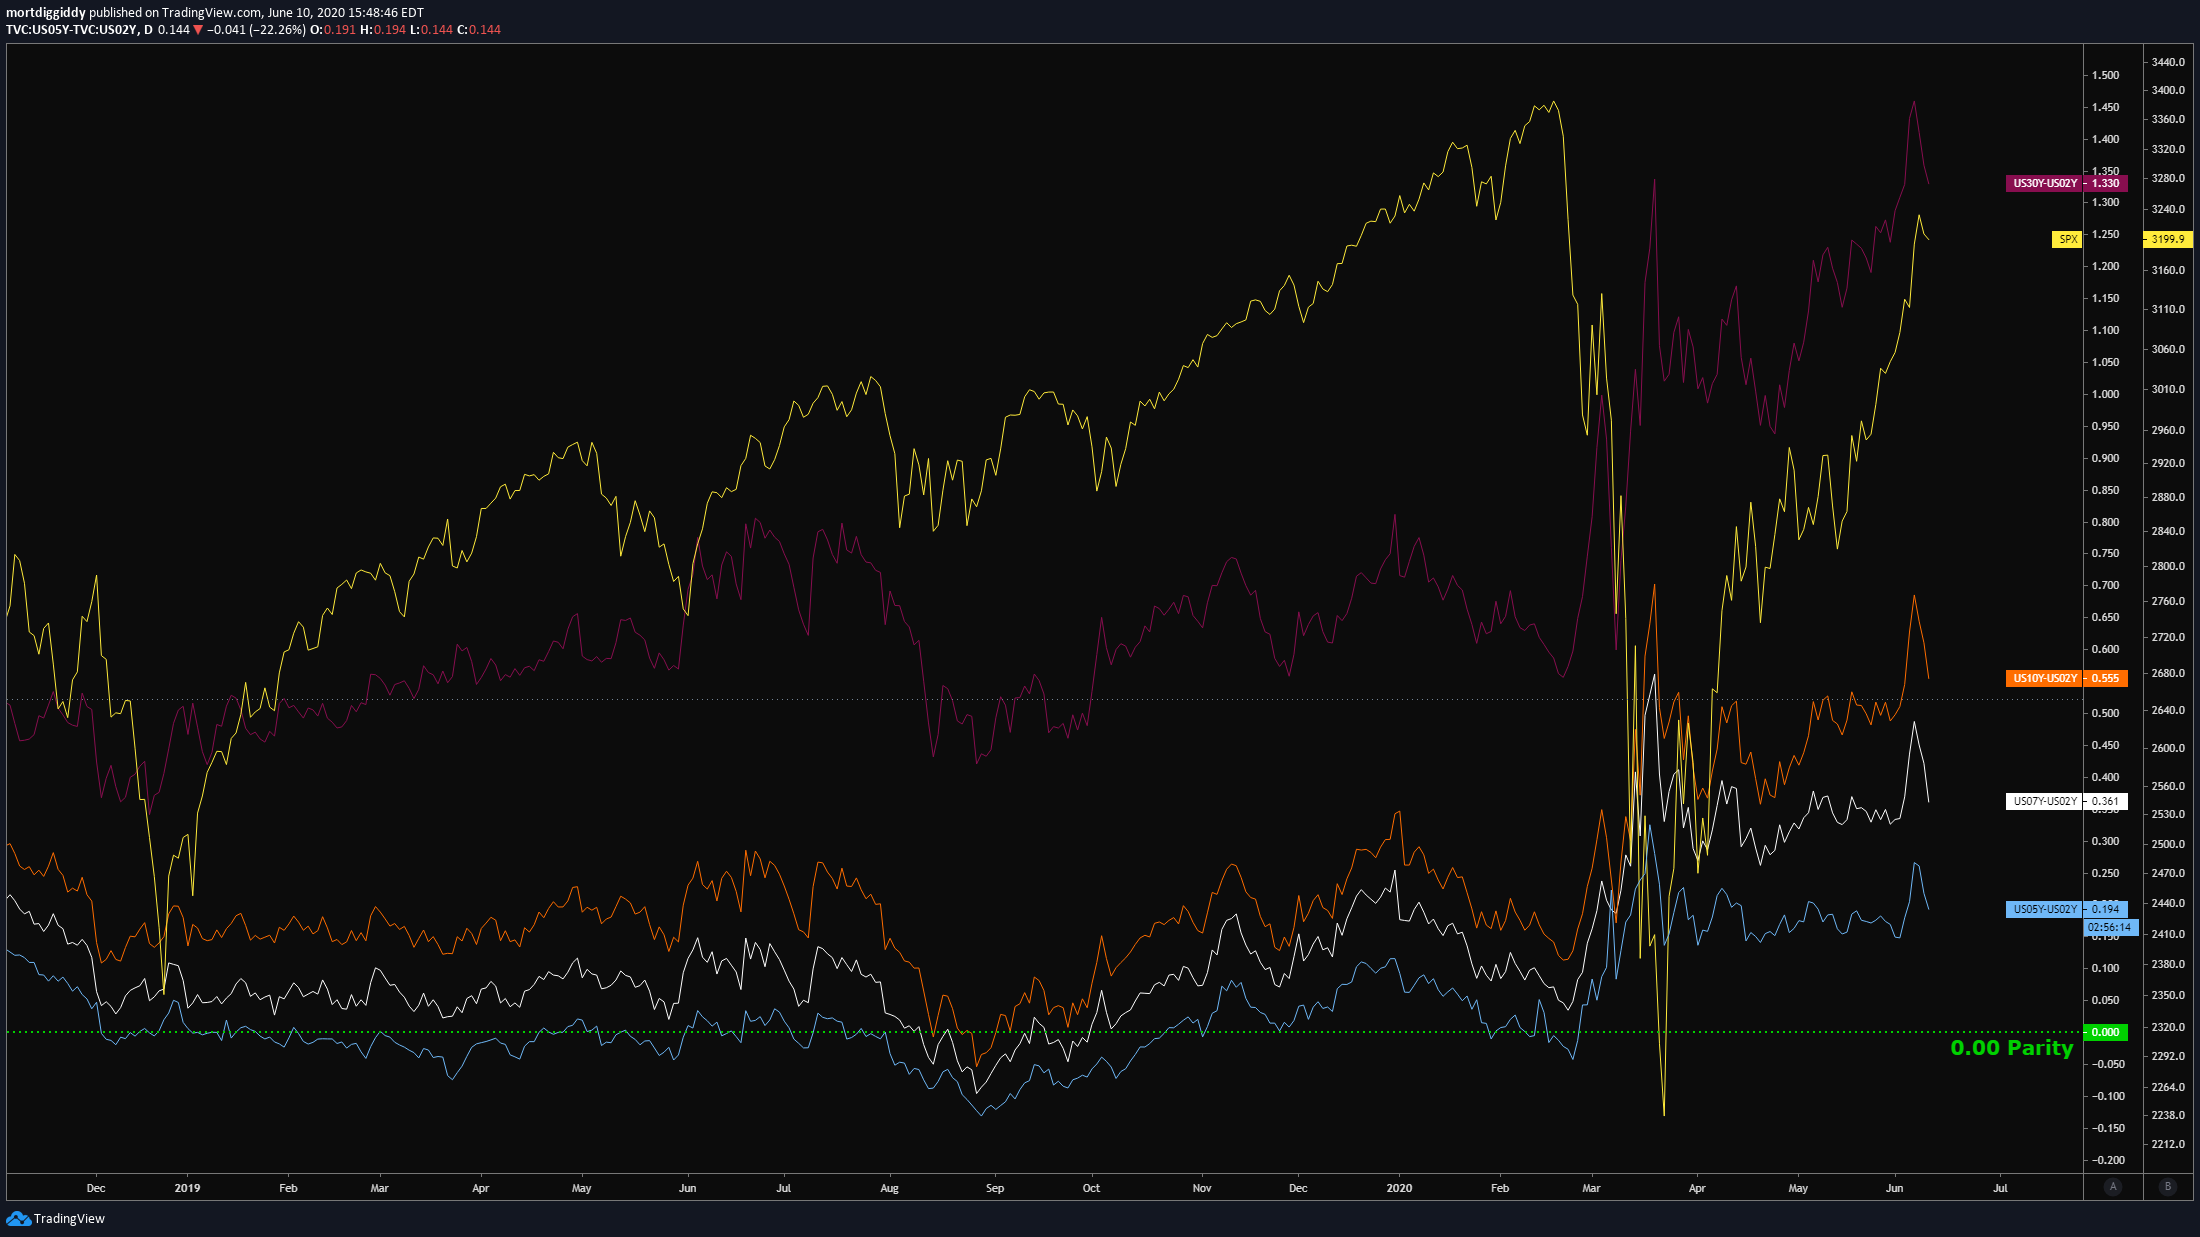Open the mortdiggiddy author name

[x=46, y=13]
